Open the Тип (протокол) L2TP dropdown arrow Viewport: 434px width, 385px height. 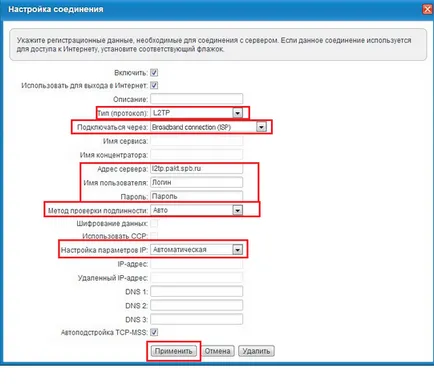(x=237, y=113)
